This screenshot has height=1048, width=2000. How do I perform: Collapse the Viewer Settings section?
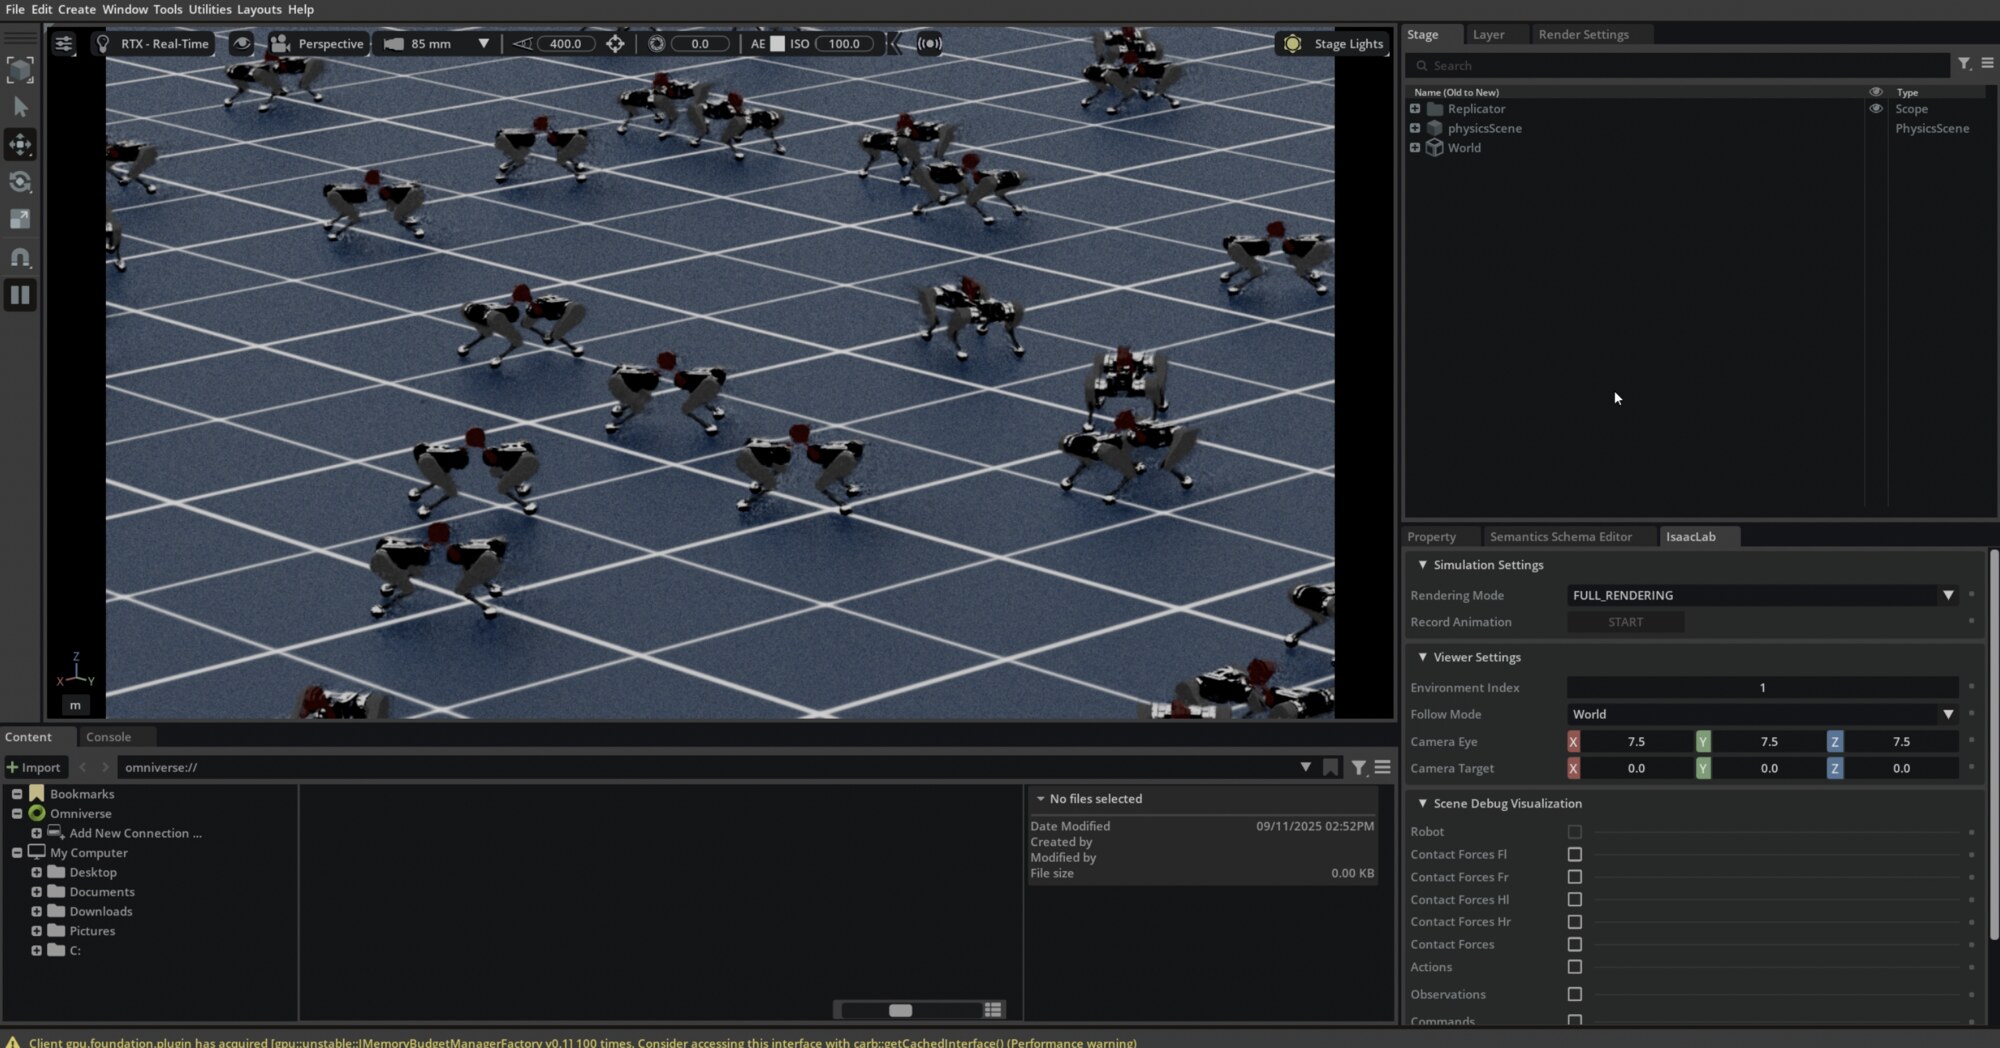1423,657
